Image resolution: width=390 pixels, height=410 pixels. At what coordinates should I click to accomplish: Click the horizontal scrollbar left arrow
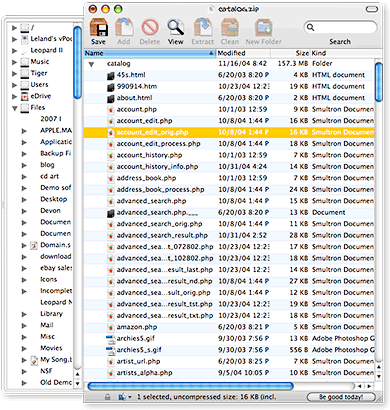360,386
